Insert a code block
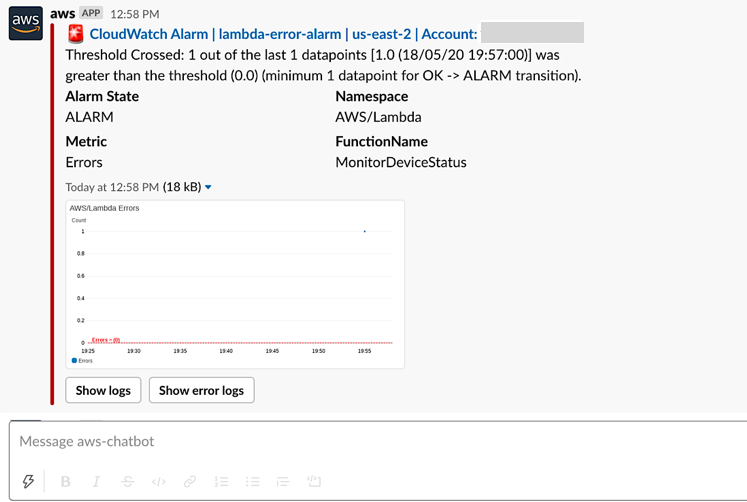Image resolution: width=747 pixels, height=502 pixels. point(314,482)
